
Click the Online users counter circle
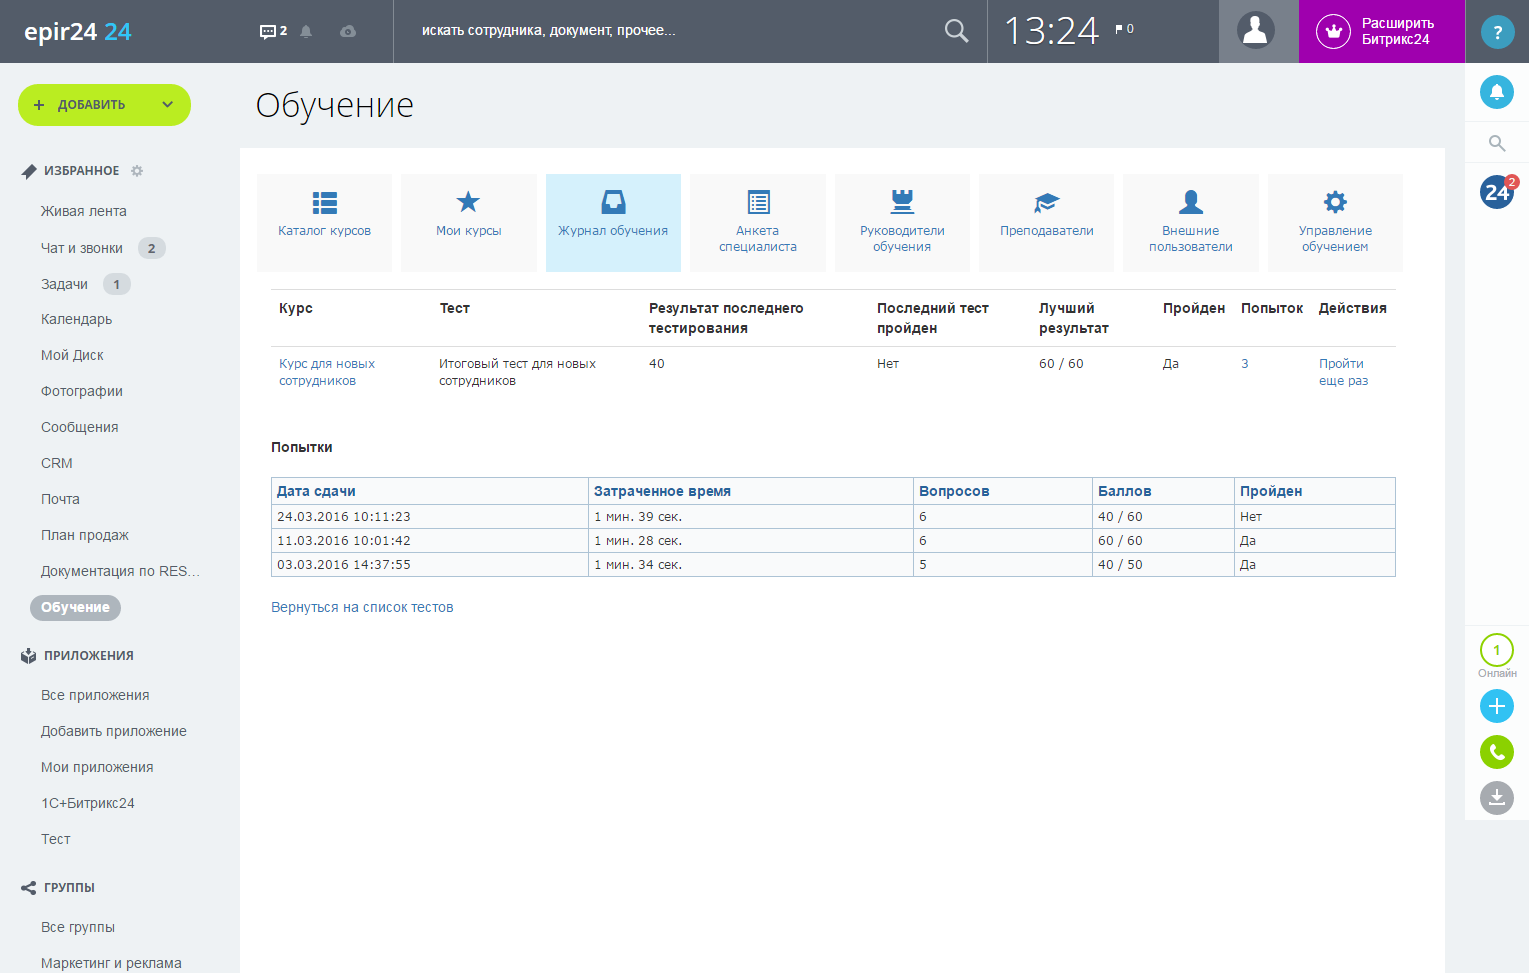pos(1497,650)
